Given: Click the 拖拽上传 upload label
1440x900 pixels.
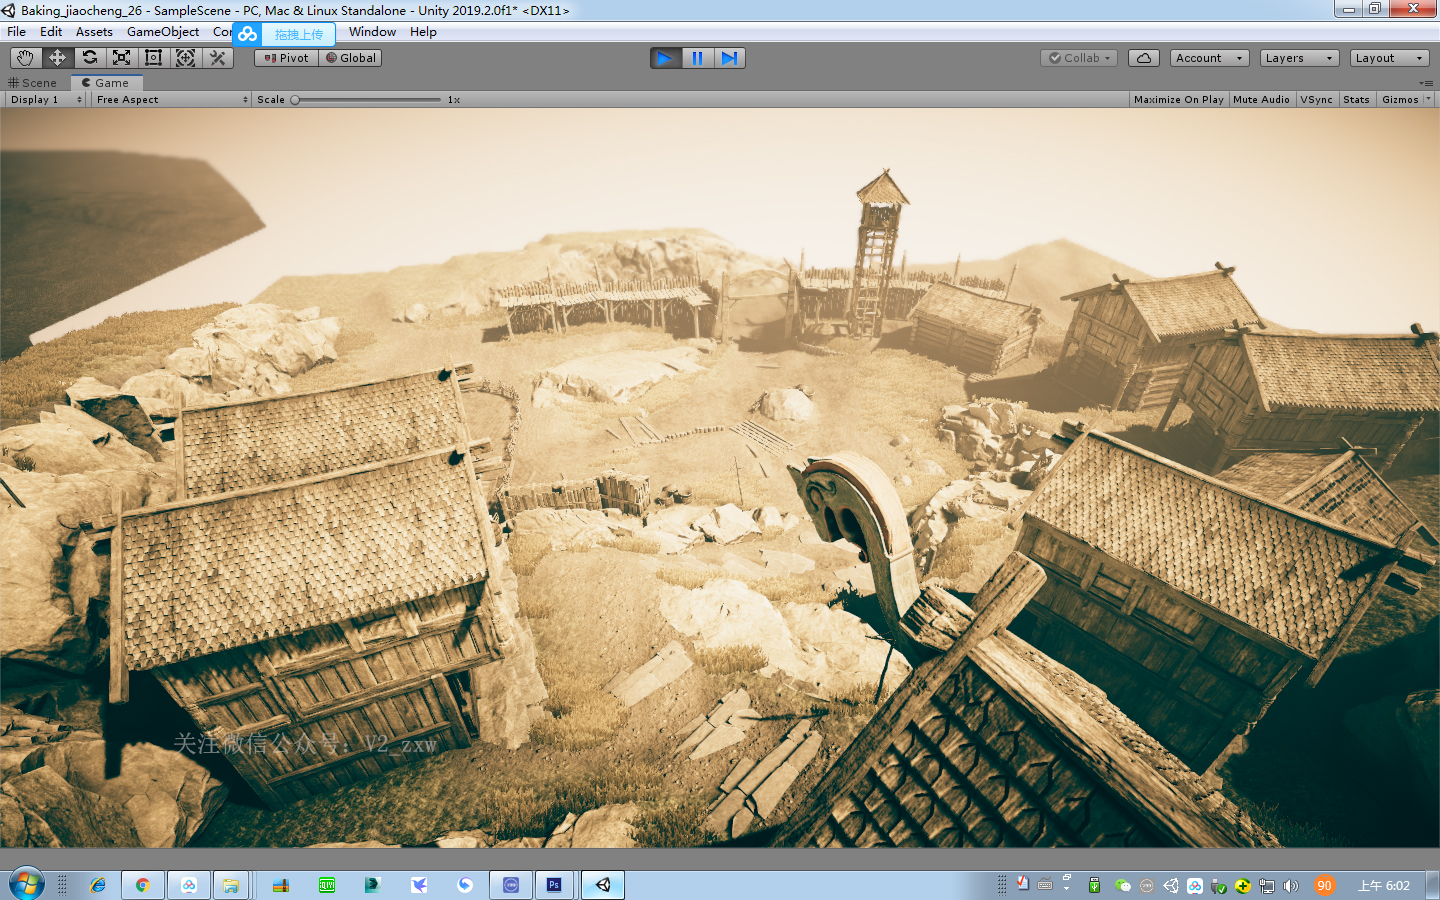Looking at the screenshot, I should click(x=299, y=34).
